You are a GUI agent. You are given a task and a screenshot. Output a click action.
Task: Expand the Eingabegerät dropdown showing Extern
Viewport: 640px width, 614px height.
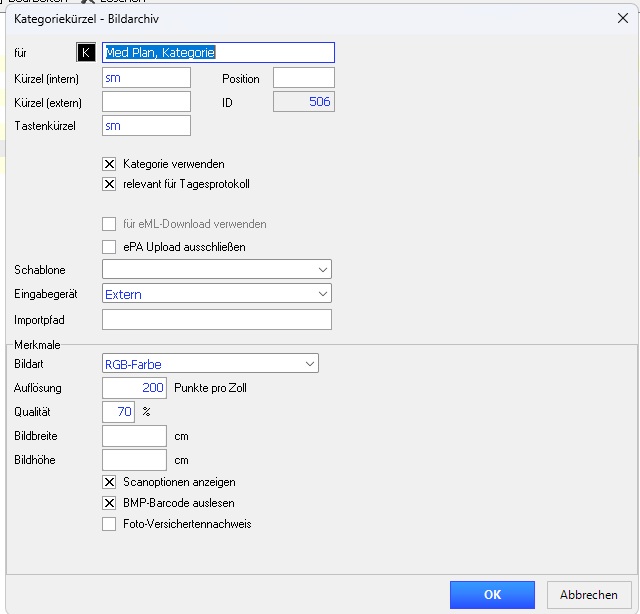[x=217, y=294]
